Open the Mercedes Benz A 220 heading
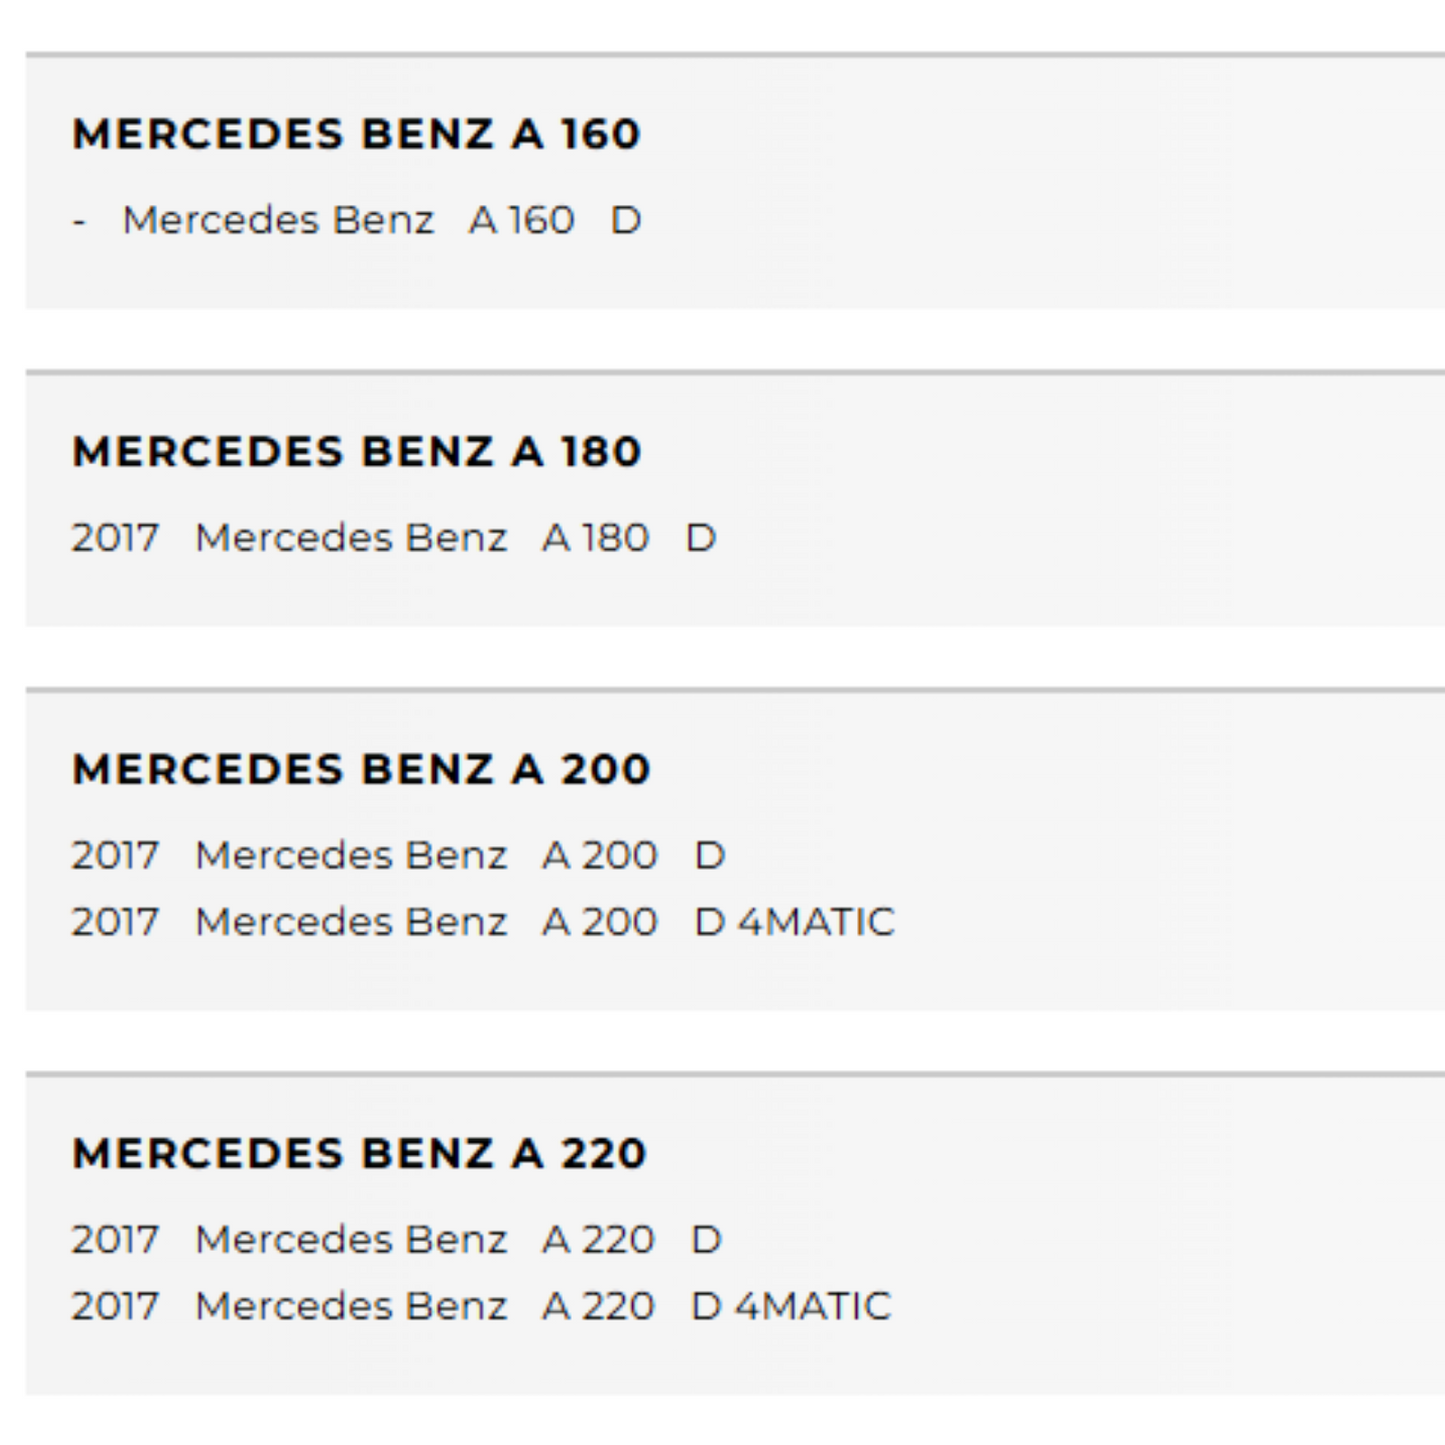1445x1445 pixels. pyautogui.click(x=359, y=1154)
